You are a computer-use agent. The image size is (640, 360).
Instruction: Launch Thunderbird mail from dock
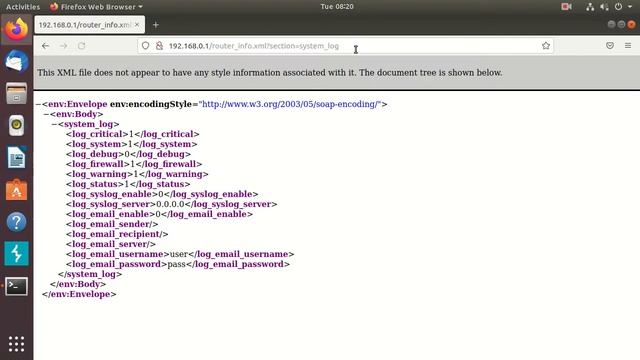[16, 61]
